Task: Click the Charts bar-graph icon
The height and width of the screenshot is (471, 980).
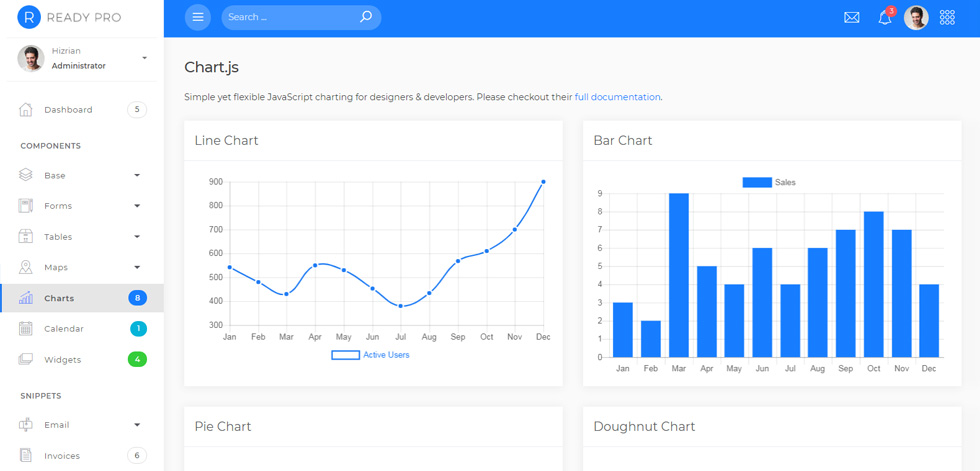Action: [x=26, y=298]
